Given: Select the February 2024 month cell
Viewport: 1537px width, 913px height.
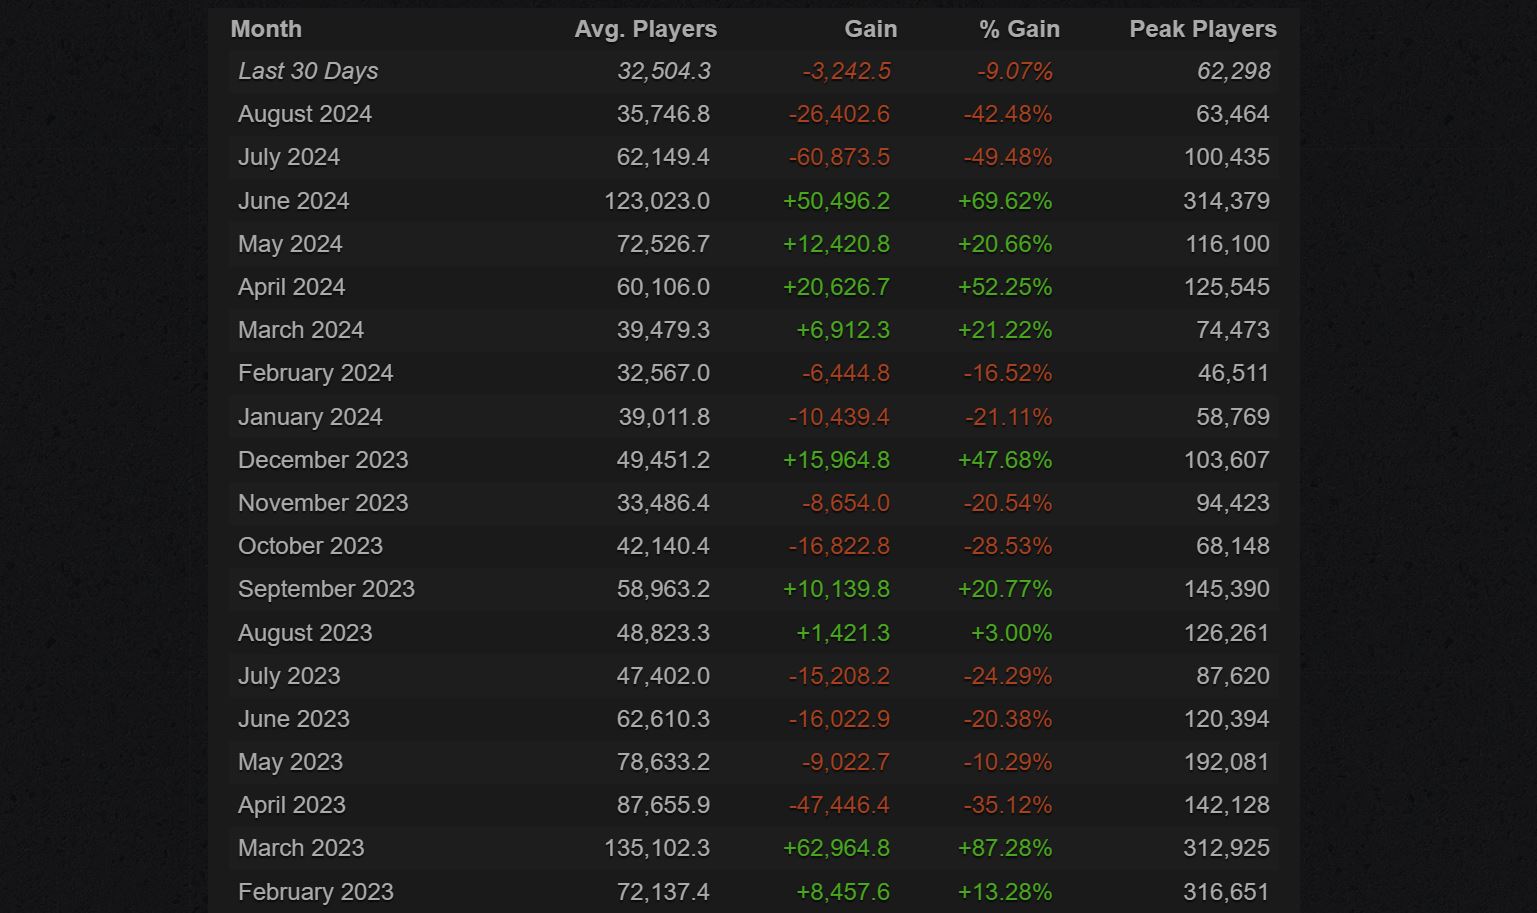Looking at the screenshot, I should coord(316,373).
